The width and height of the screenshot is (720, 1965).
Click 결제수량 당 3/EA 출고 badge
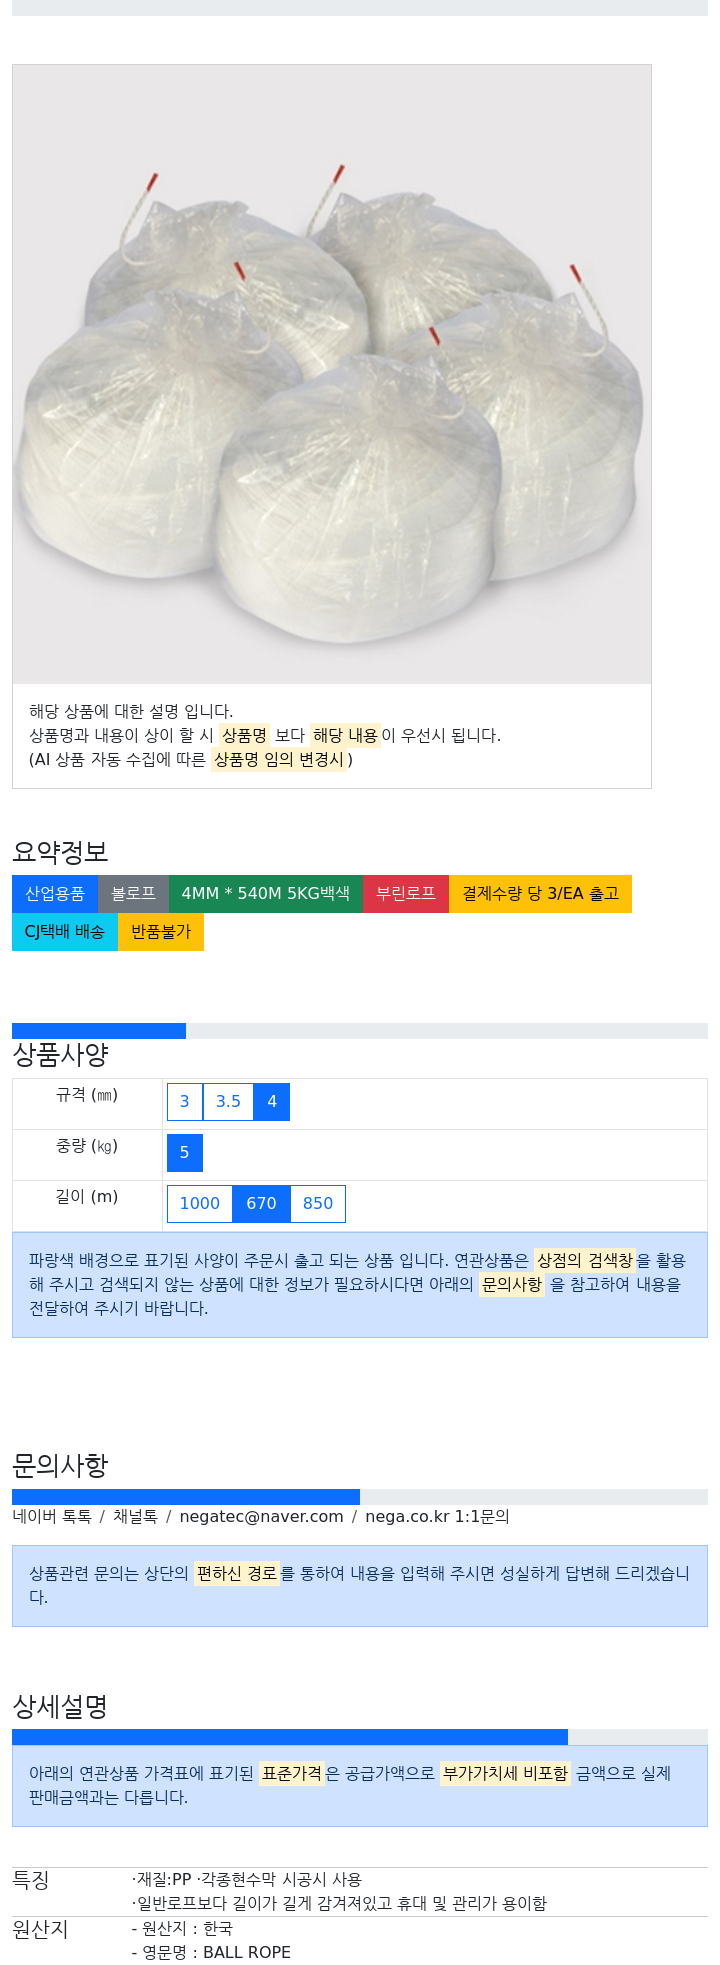[x=540, y=894]
